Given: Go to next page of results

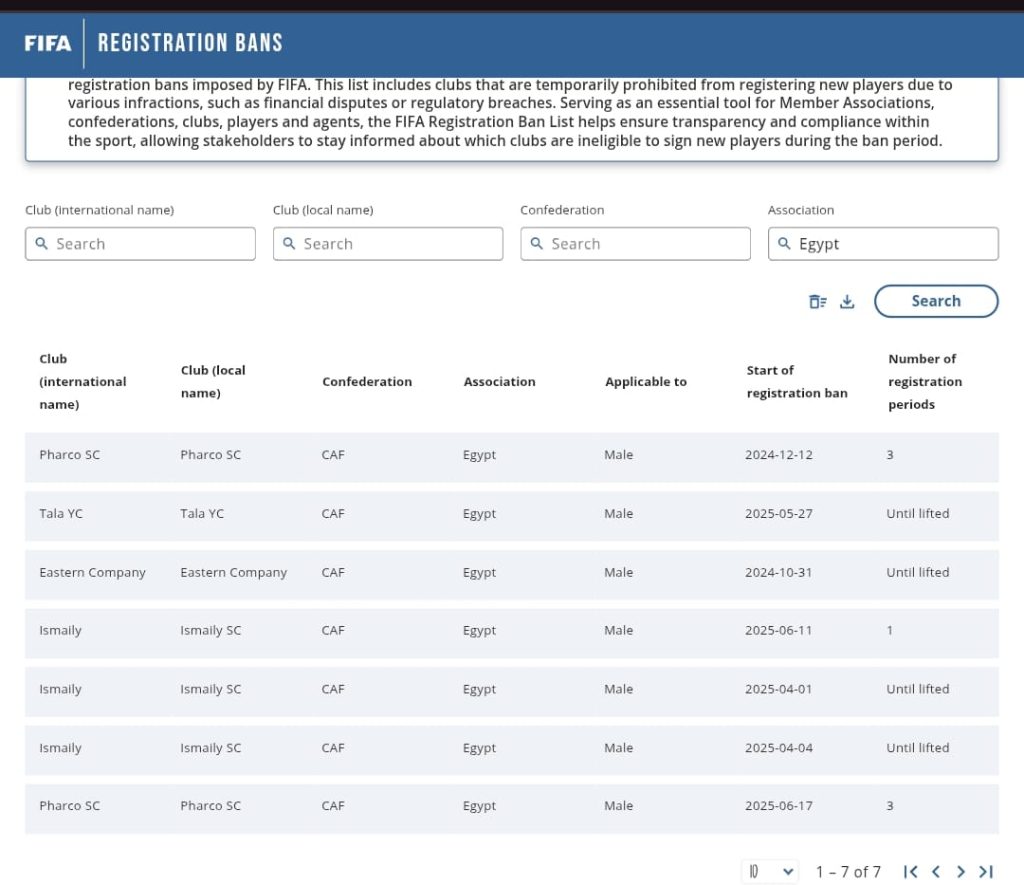Looking at the screenshot, I should tap(961, 871).
